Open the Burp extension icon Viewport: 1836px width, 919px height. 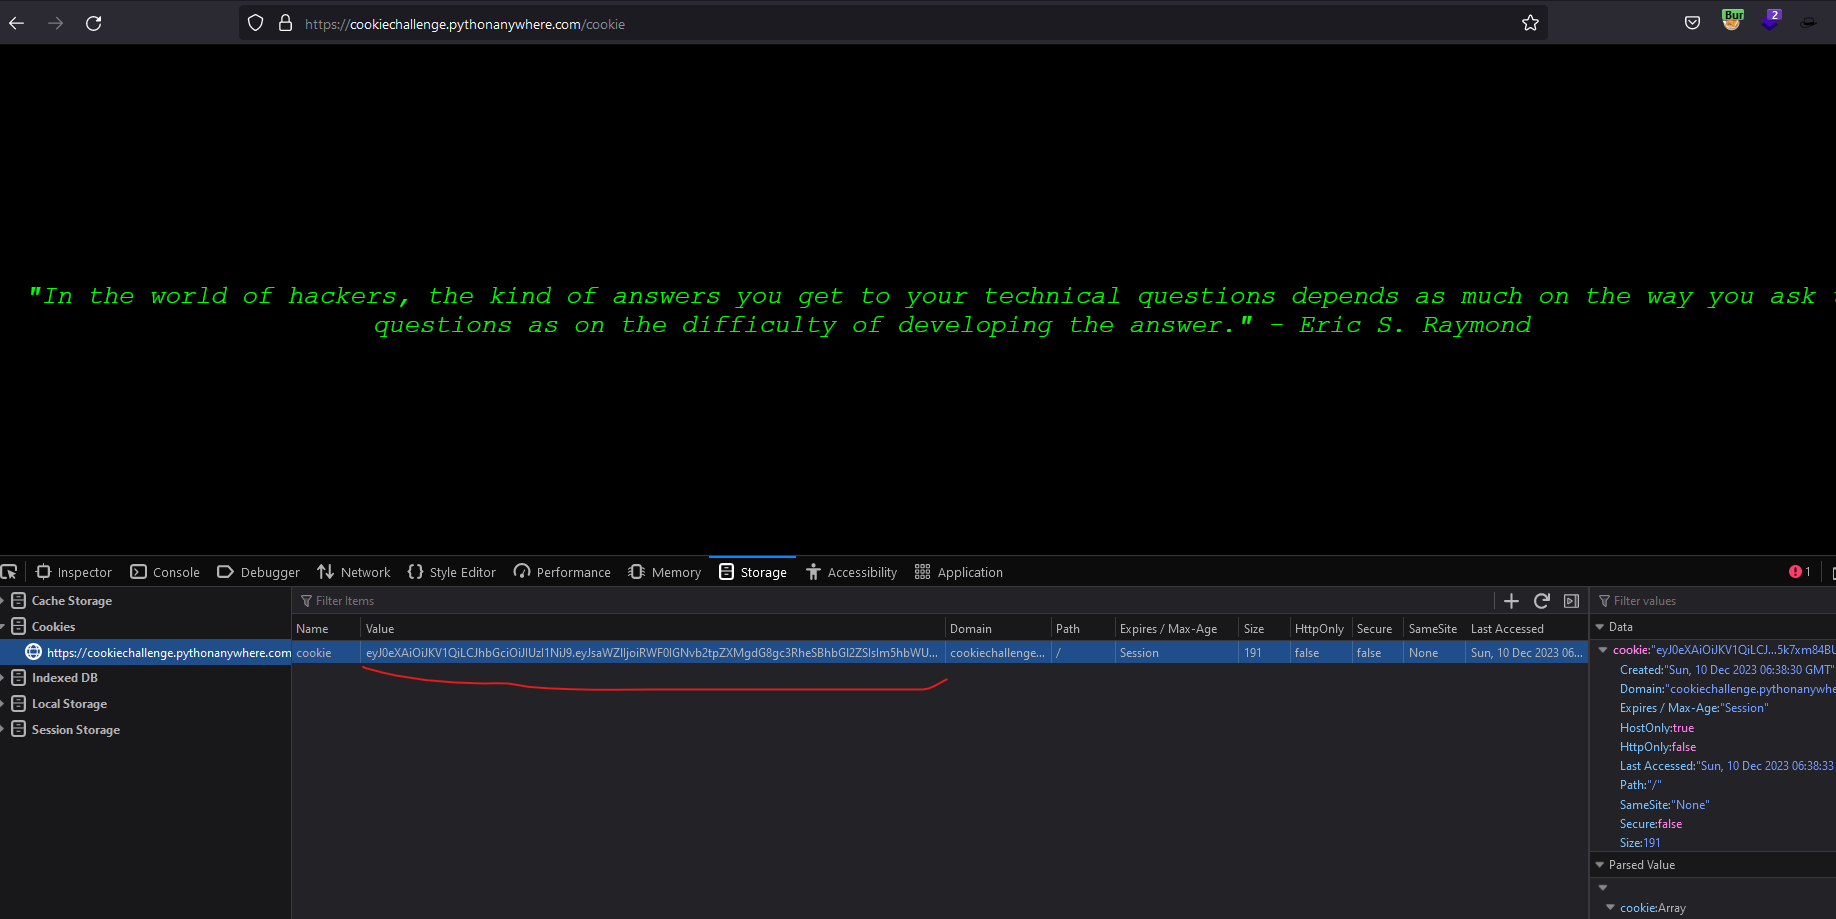[x=1732, y=20]
